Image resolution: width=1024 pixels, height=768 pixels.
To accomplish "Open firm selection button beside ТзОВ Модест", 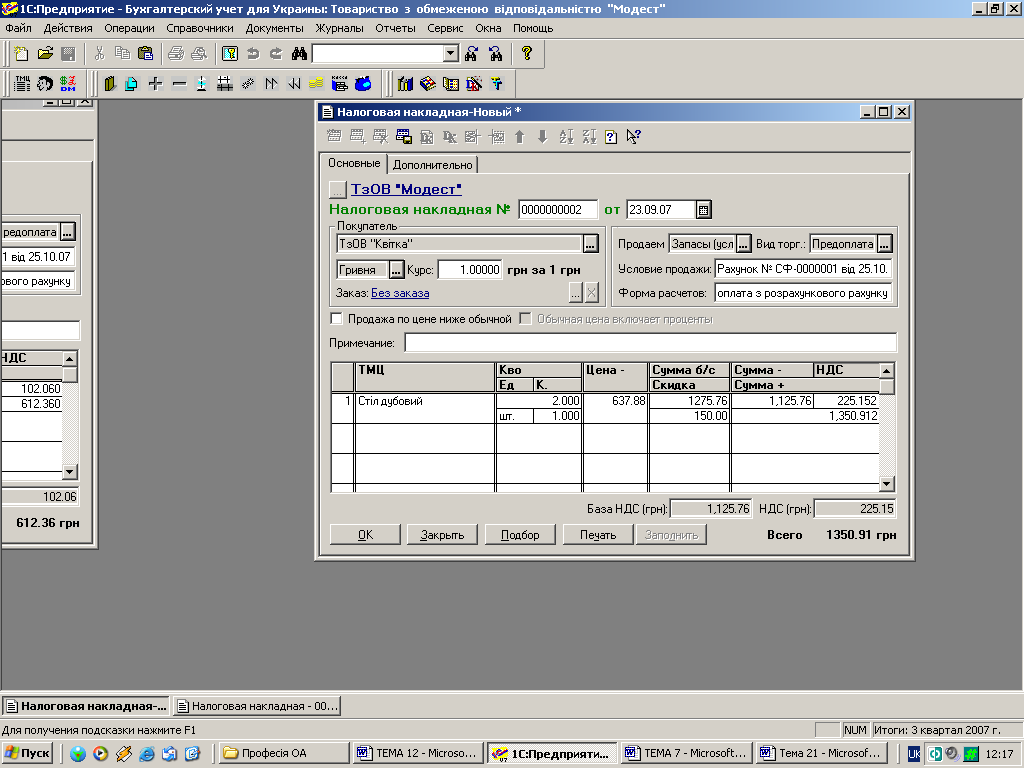I will (337, 190).
